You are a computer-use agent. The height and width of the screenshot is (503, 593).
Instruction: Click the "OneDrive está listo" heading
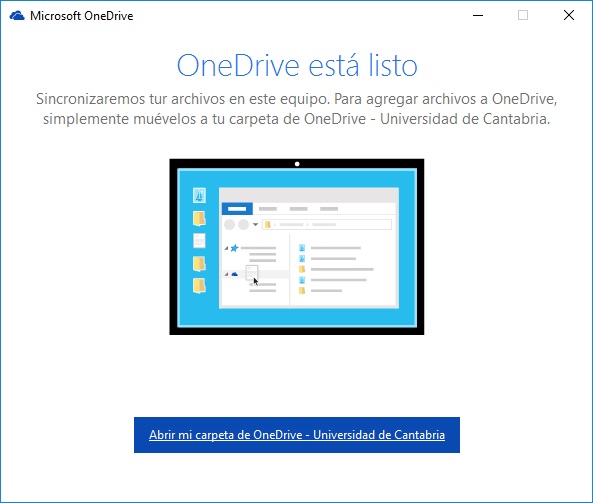[x=297, y=66]
